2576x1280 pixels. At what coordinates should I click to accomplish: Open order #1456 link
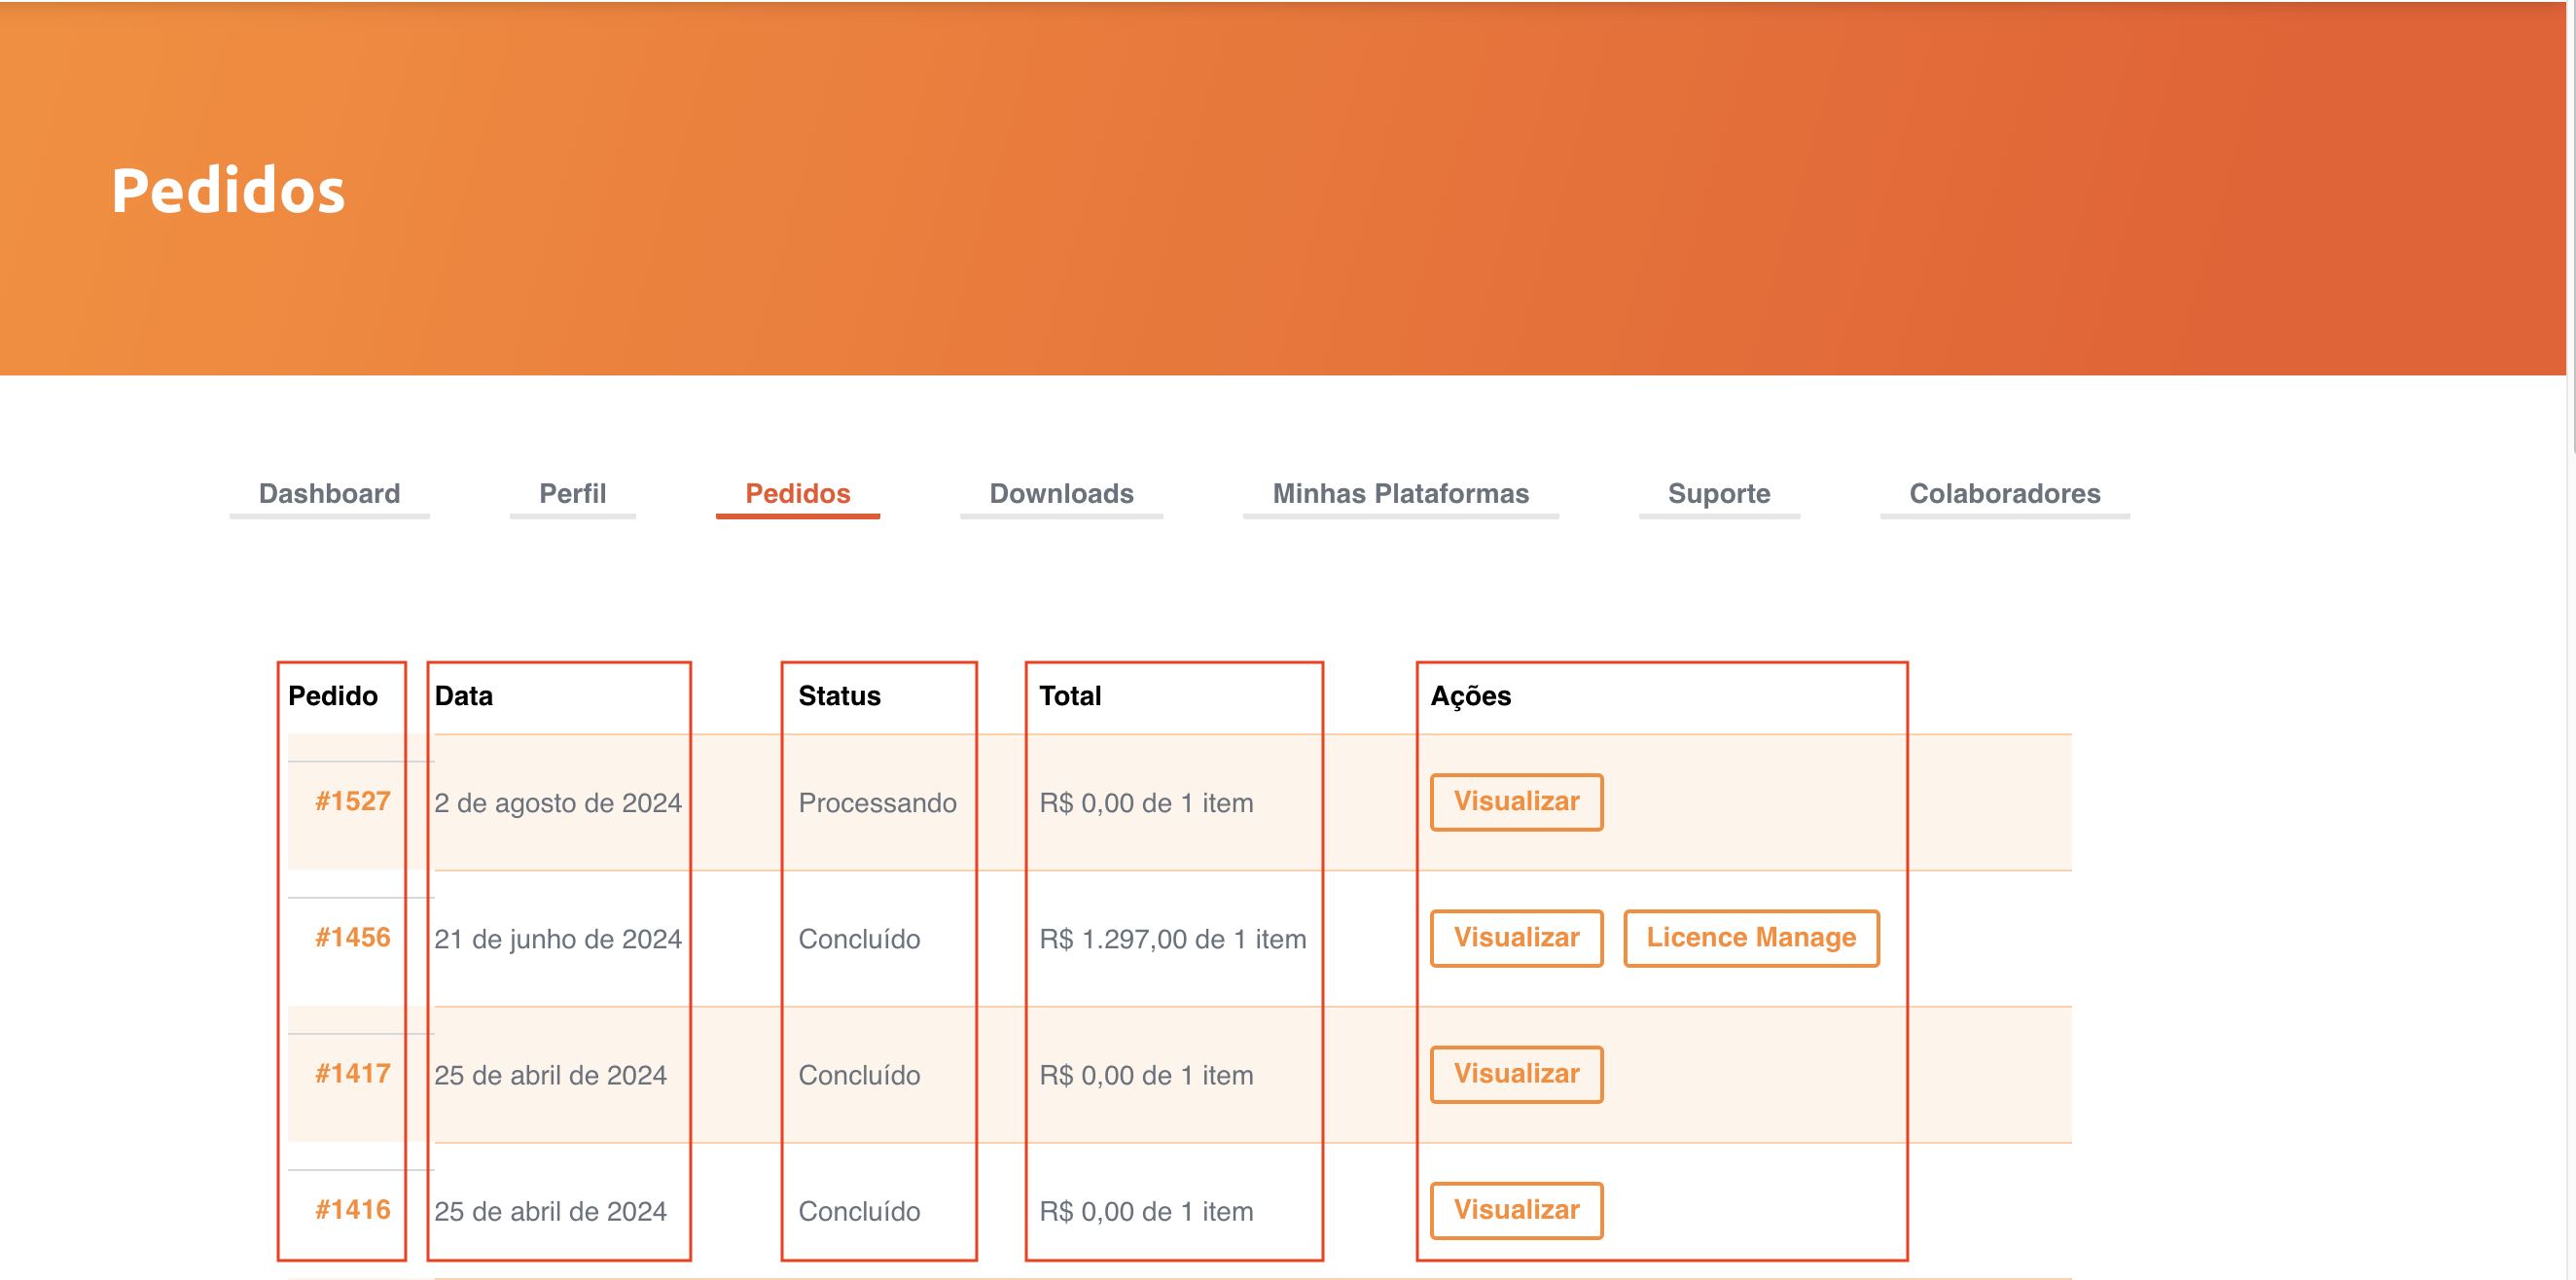point(352,937)
